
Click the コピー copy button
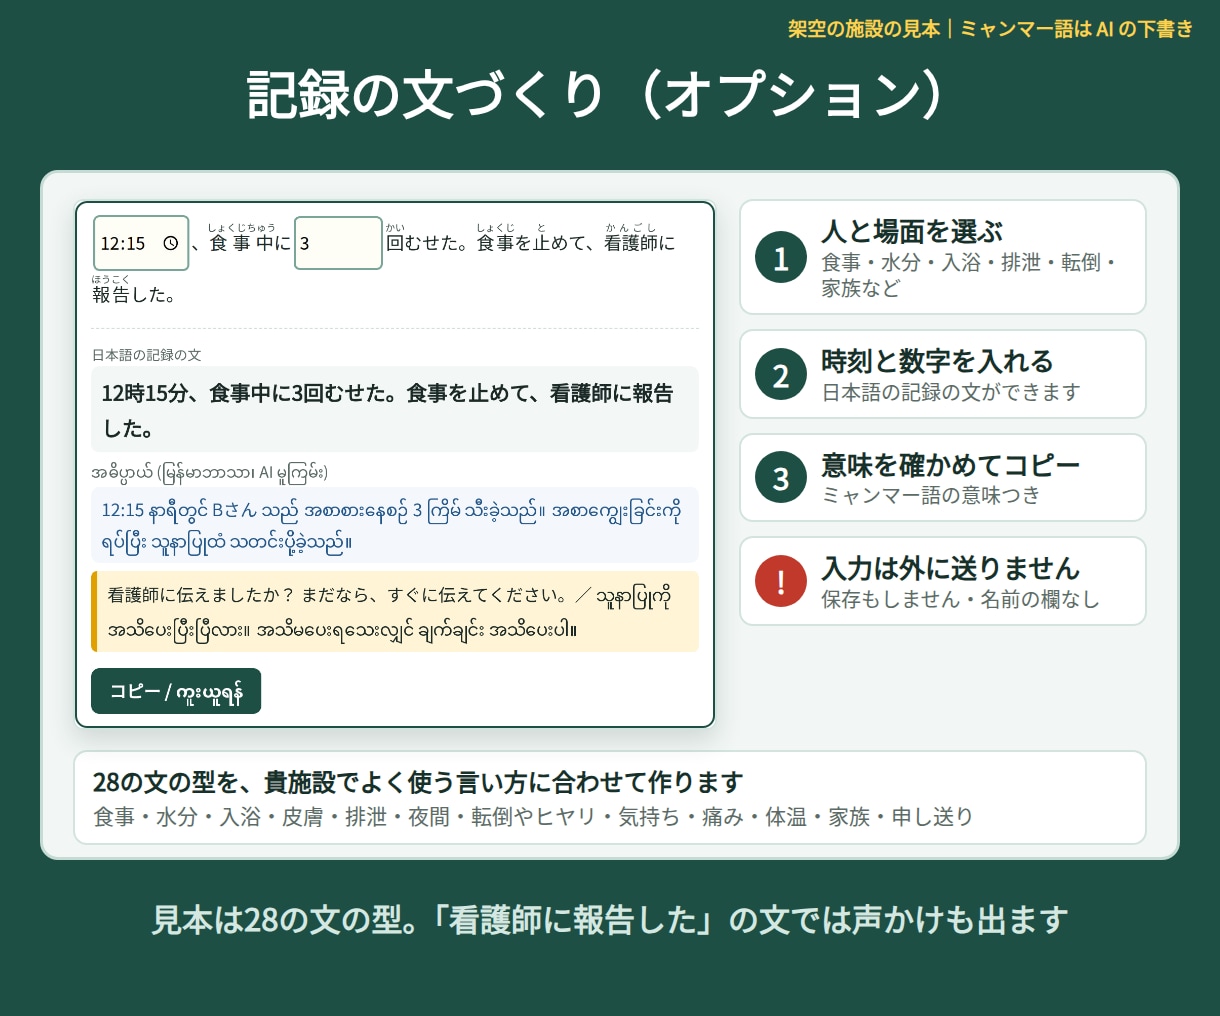click(176, 691)
